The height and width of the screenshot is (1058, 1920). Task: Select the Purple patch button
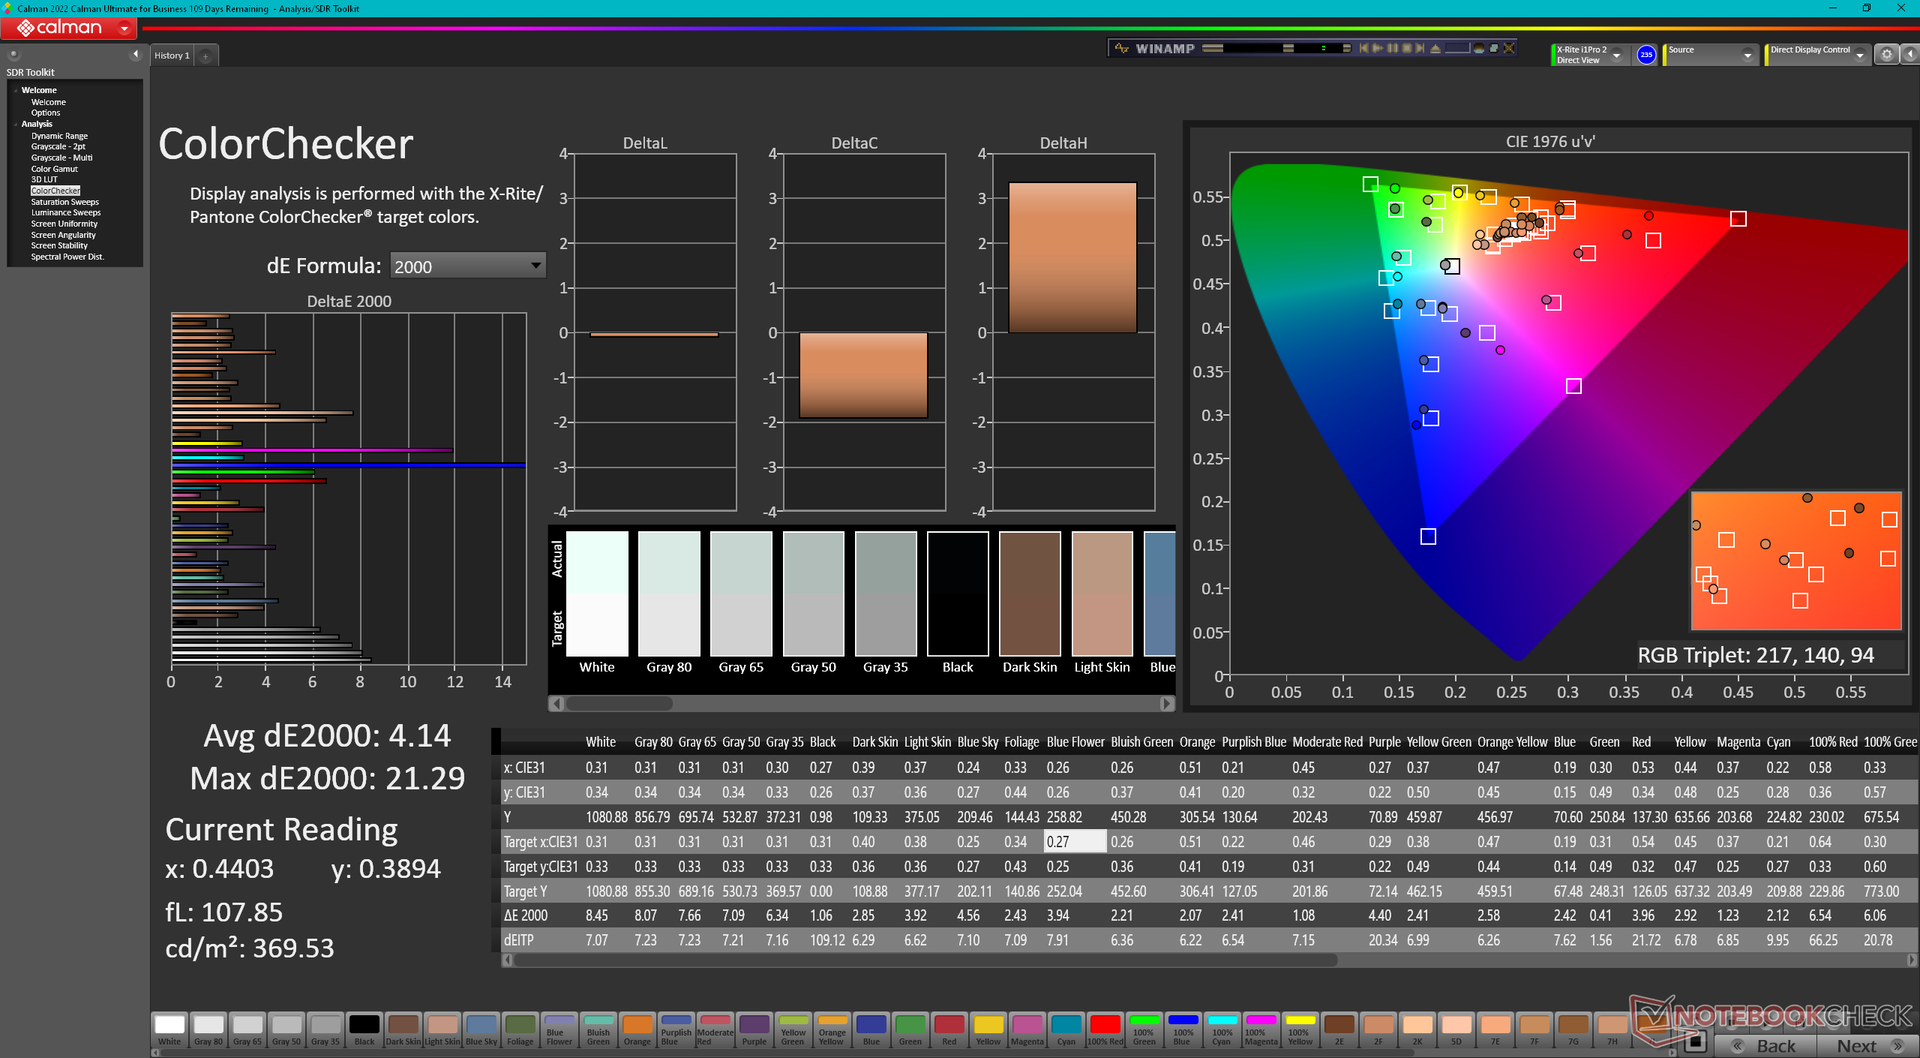tap(754, 1030)
